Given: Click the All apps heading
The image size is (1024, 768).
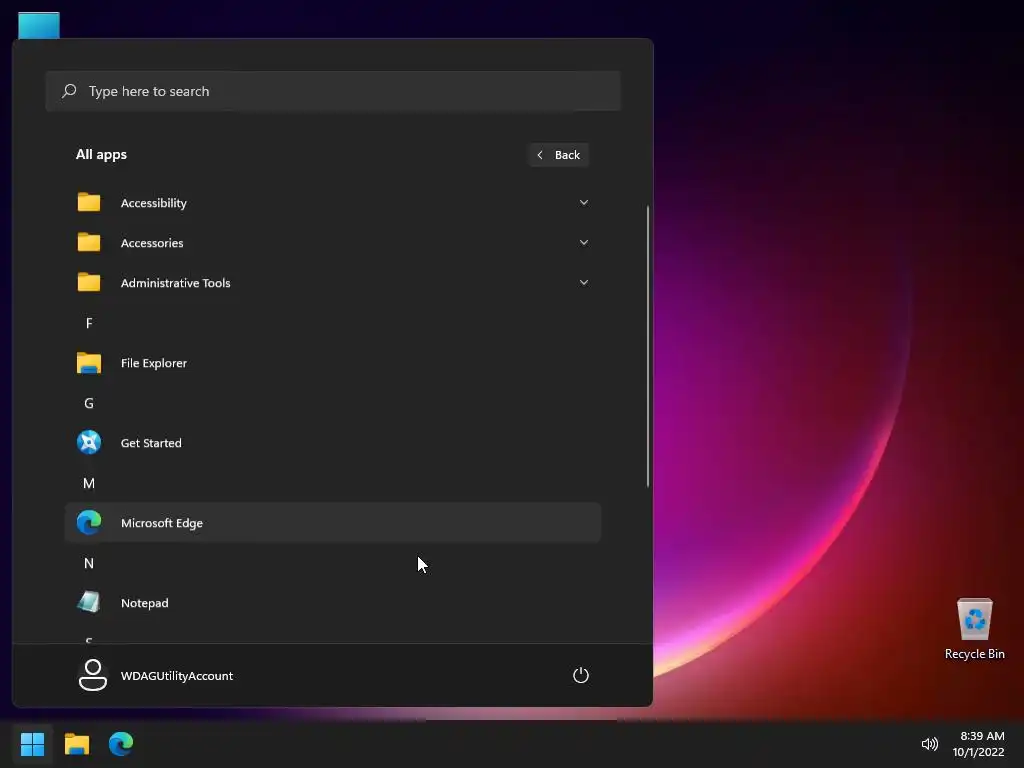Looking at the screenshot, I should coord(101,155).
